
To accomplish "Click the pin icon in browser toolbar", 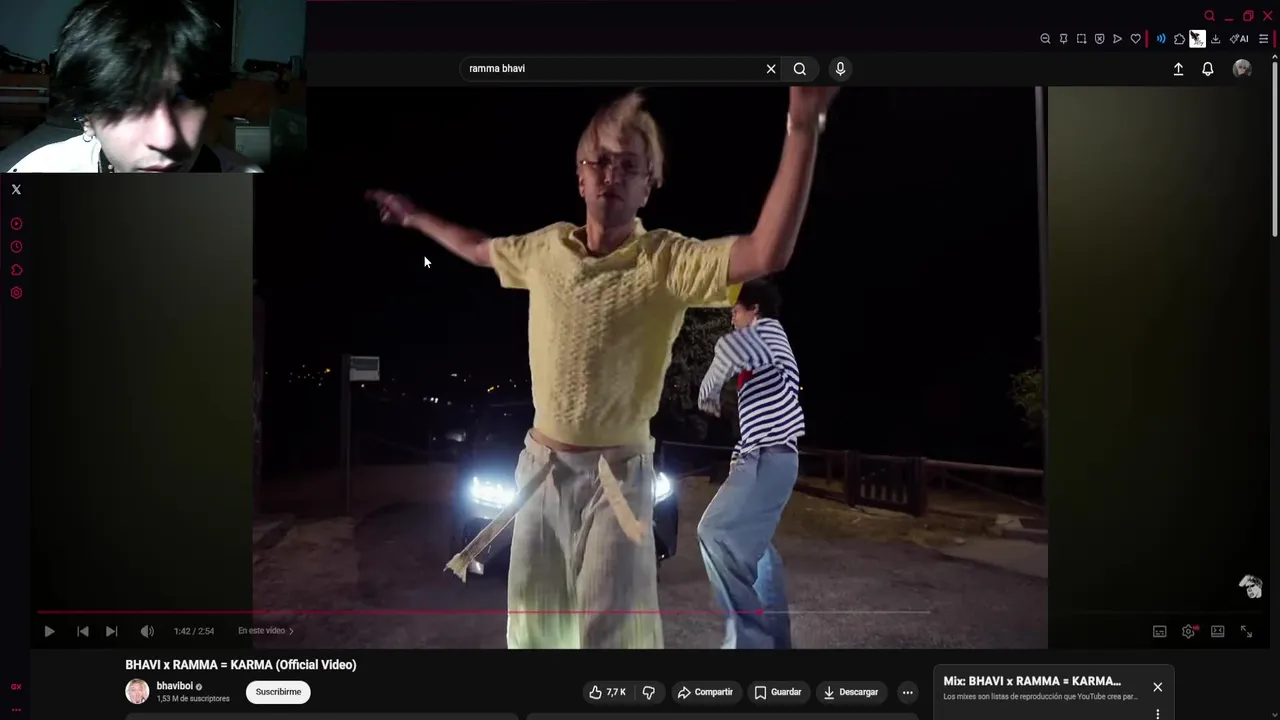I will pyautogui.click(x=1063, y=39).
